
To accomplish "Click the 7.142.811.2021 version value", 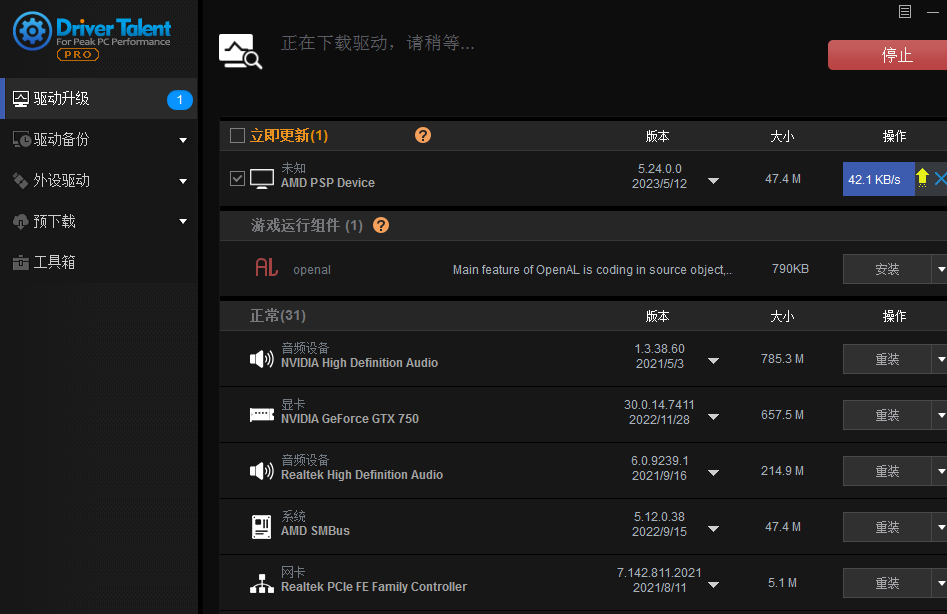I will (659, 572).
